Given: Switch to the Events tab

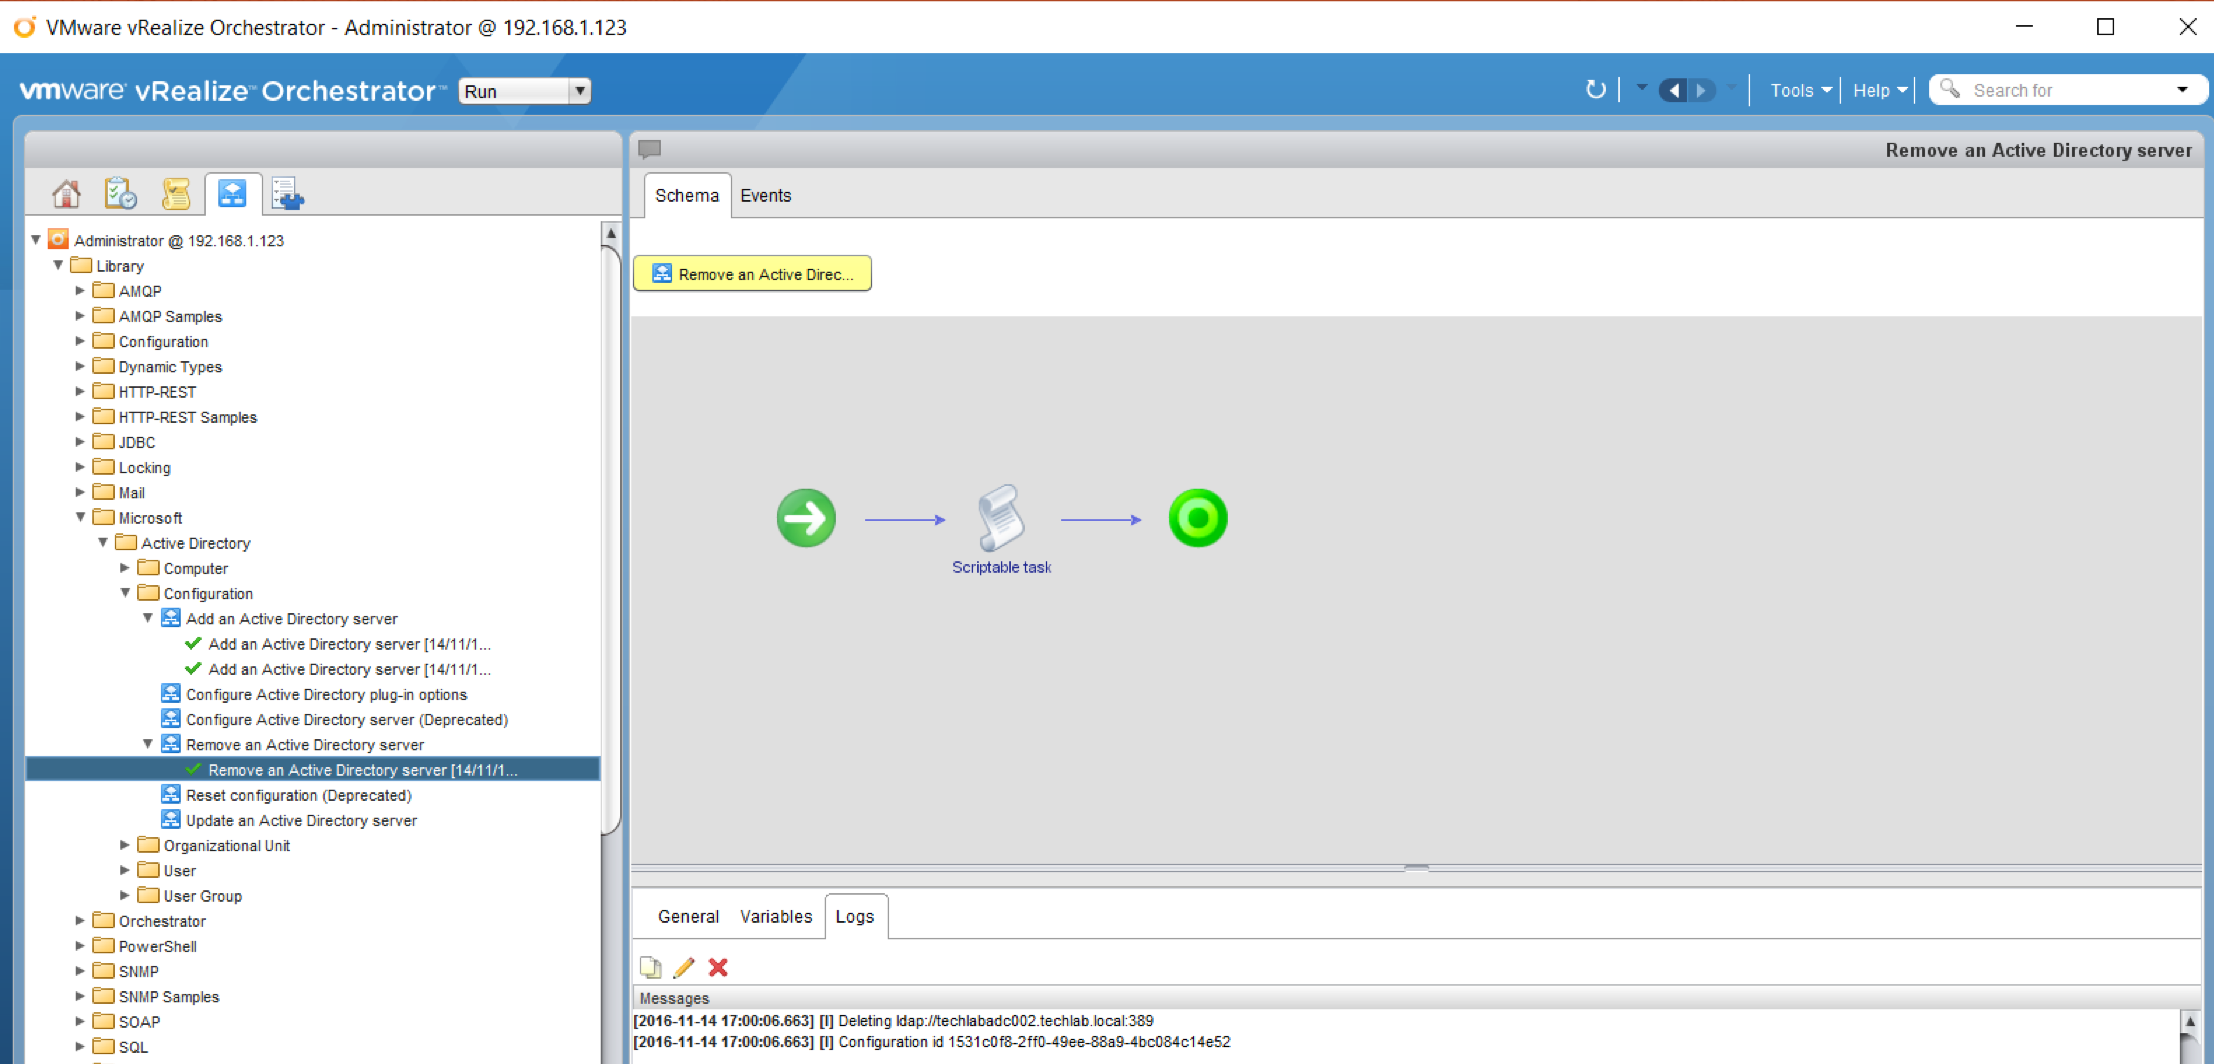Looking at the screenshot, I should coord(766,196).
